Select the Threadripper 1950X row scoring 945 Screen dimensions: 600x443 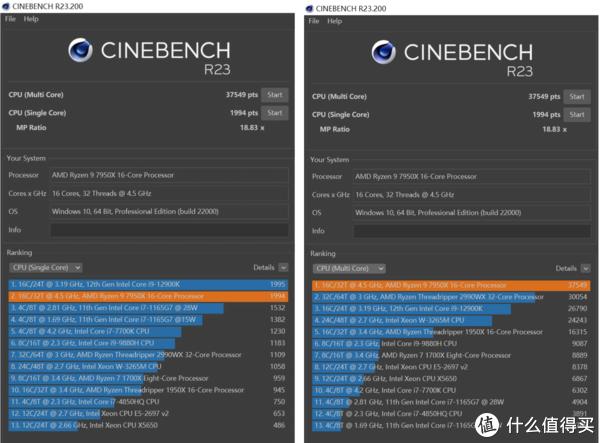point(148,390)
